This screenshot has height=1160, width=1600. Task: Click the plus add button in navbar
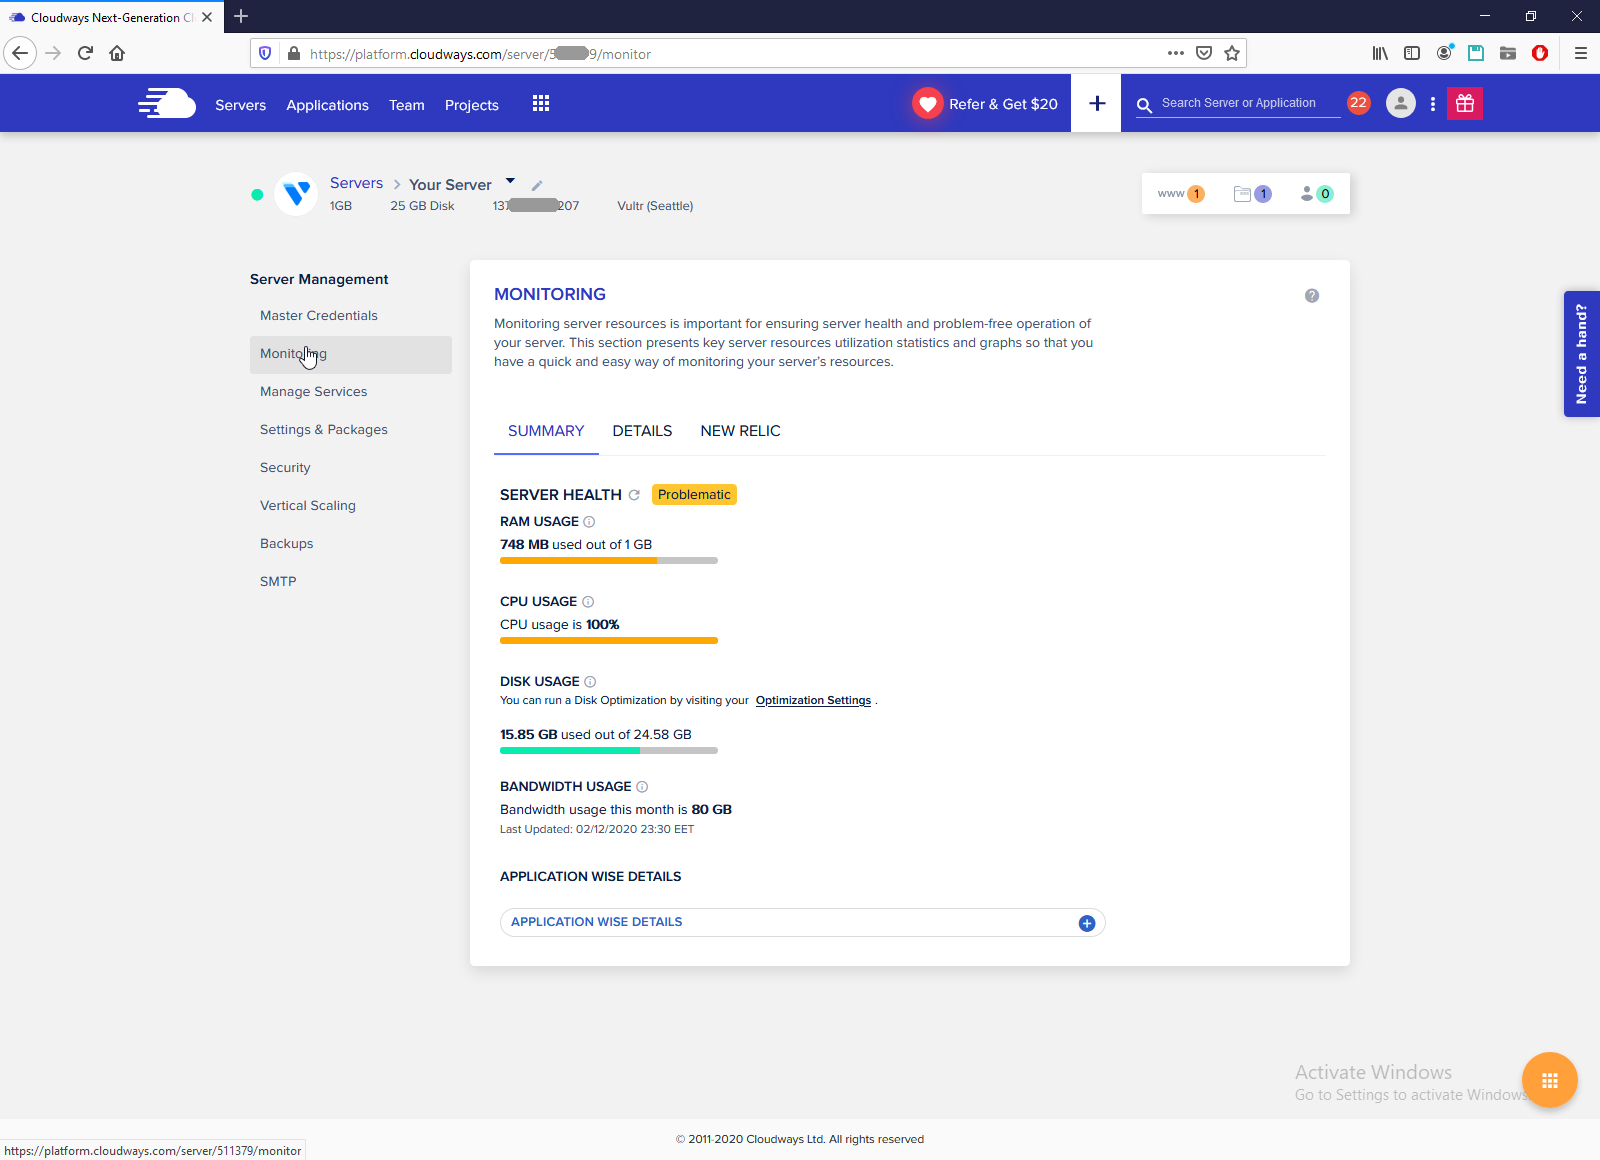[1097, 104]
